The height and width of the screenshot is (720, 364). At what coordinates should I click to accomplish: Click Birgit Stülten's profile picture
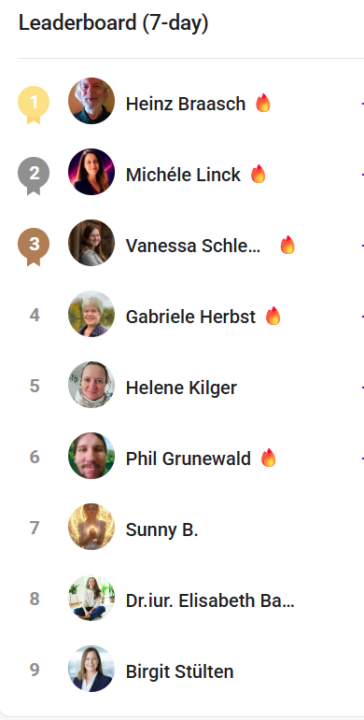[x=91, y=669]
